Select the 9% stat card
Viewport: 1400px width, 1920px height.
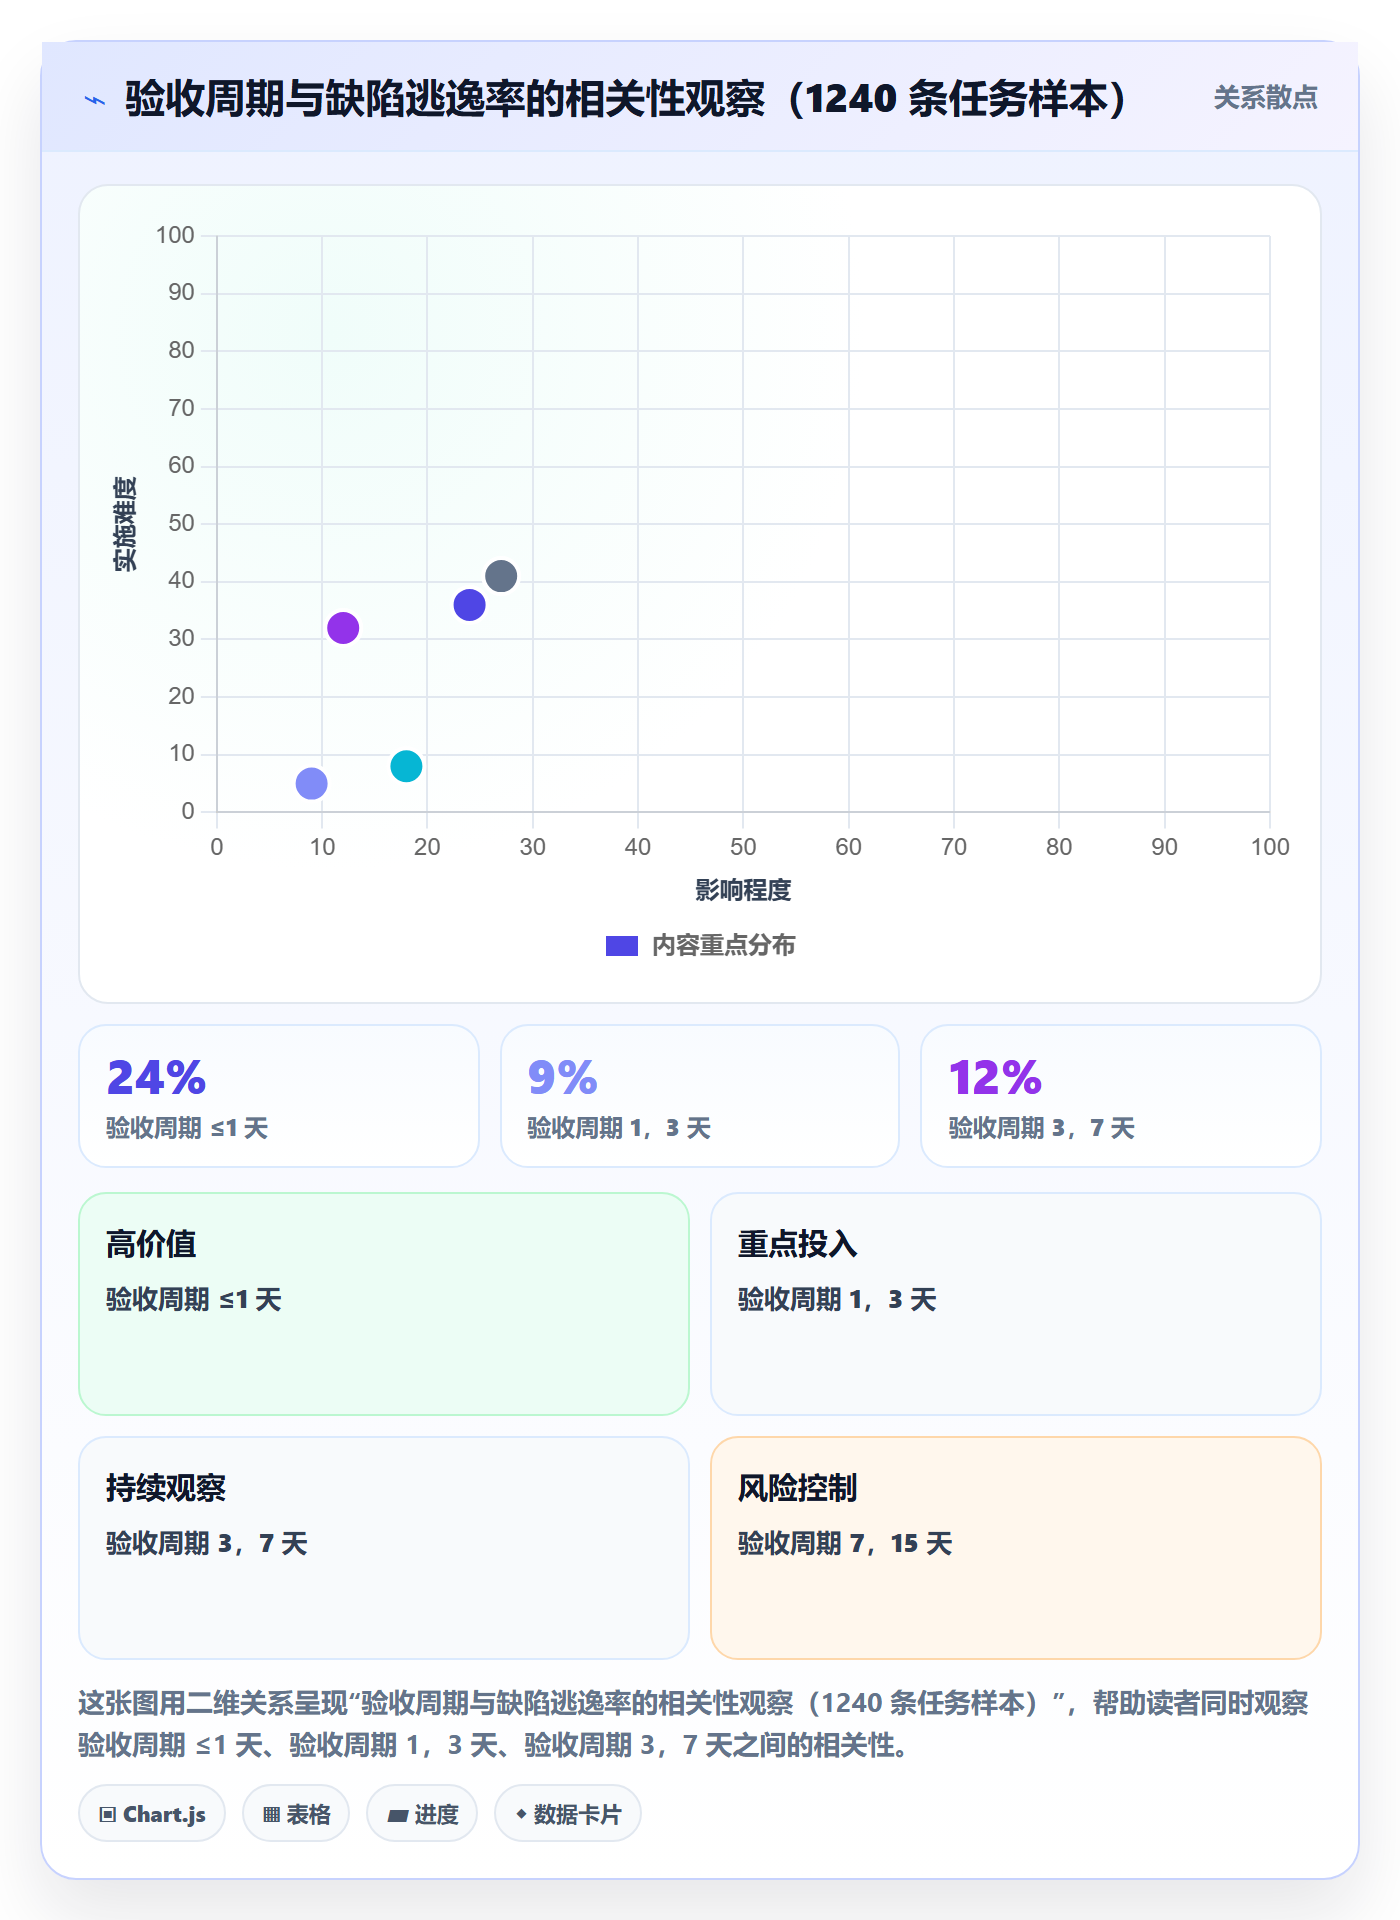click(700, 1096)
